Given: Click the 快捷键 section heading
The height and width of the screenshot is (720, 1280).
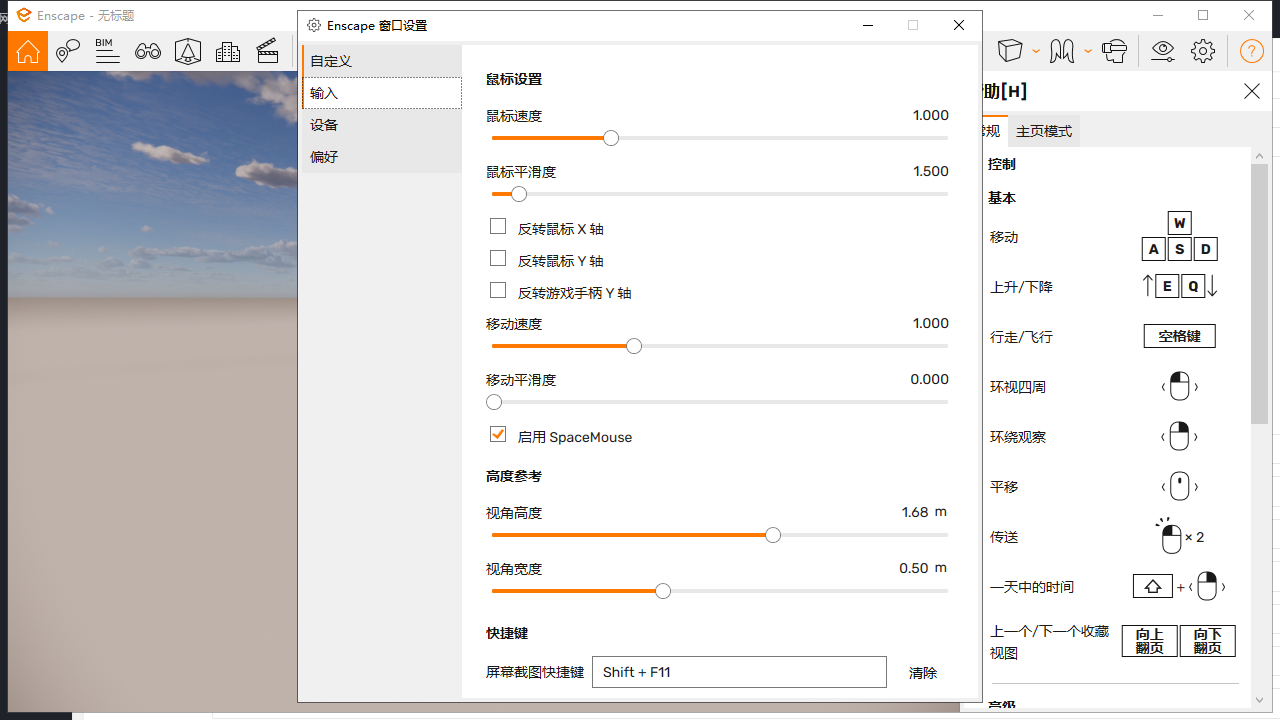Looking at the screenshot, I should (507, 633).
